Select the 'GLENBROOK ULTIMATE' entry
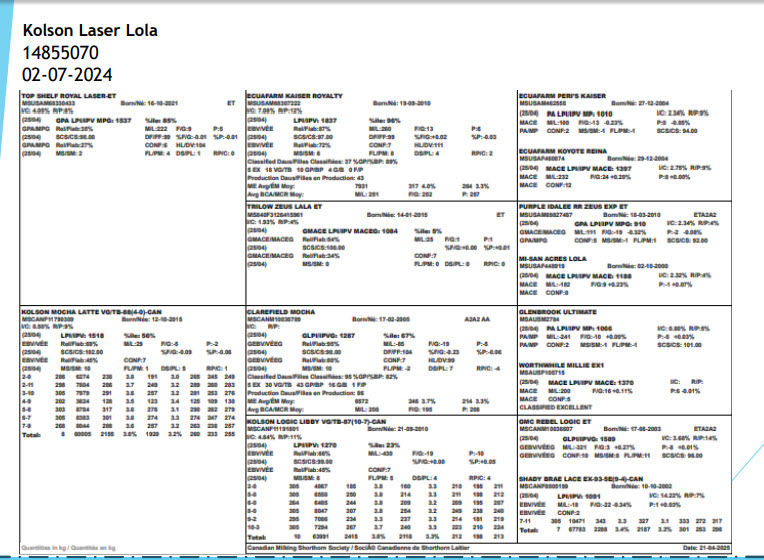This screenshot has width=764, height=560. point(558,312)
